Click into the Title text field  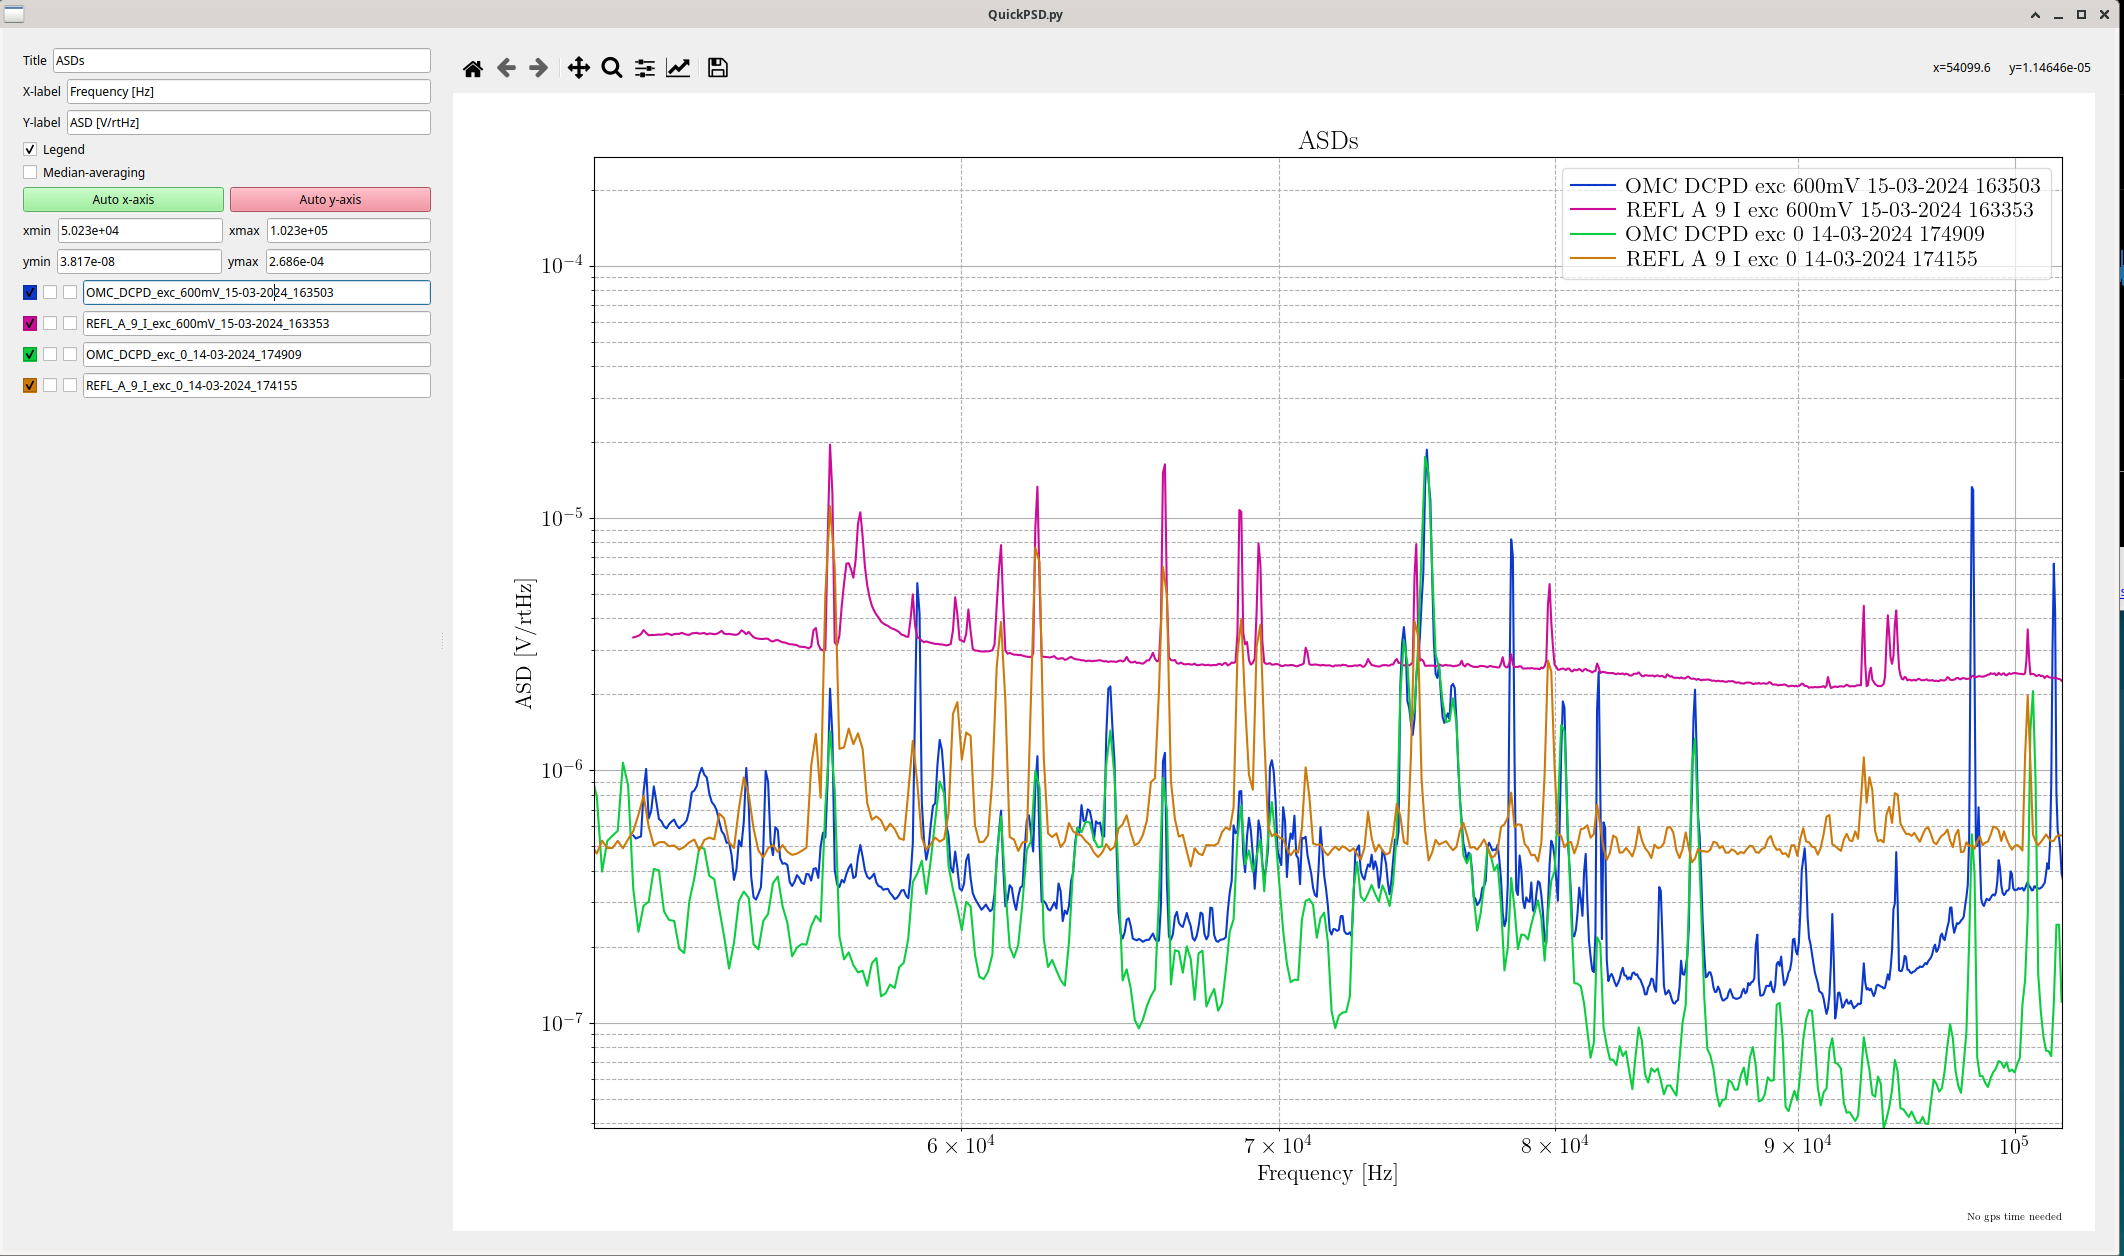[241, 61]
